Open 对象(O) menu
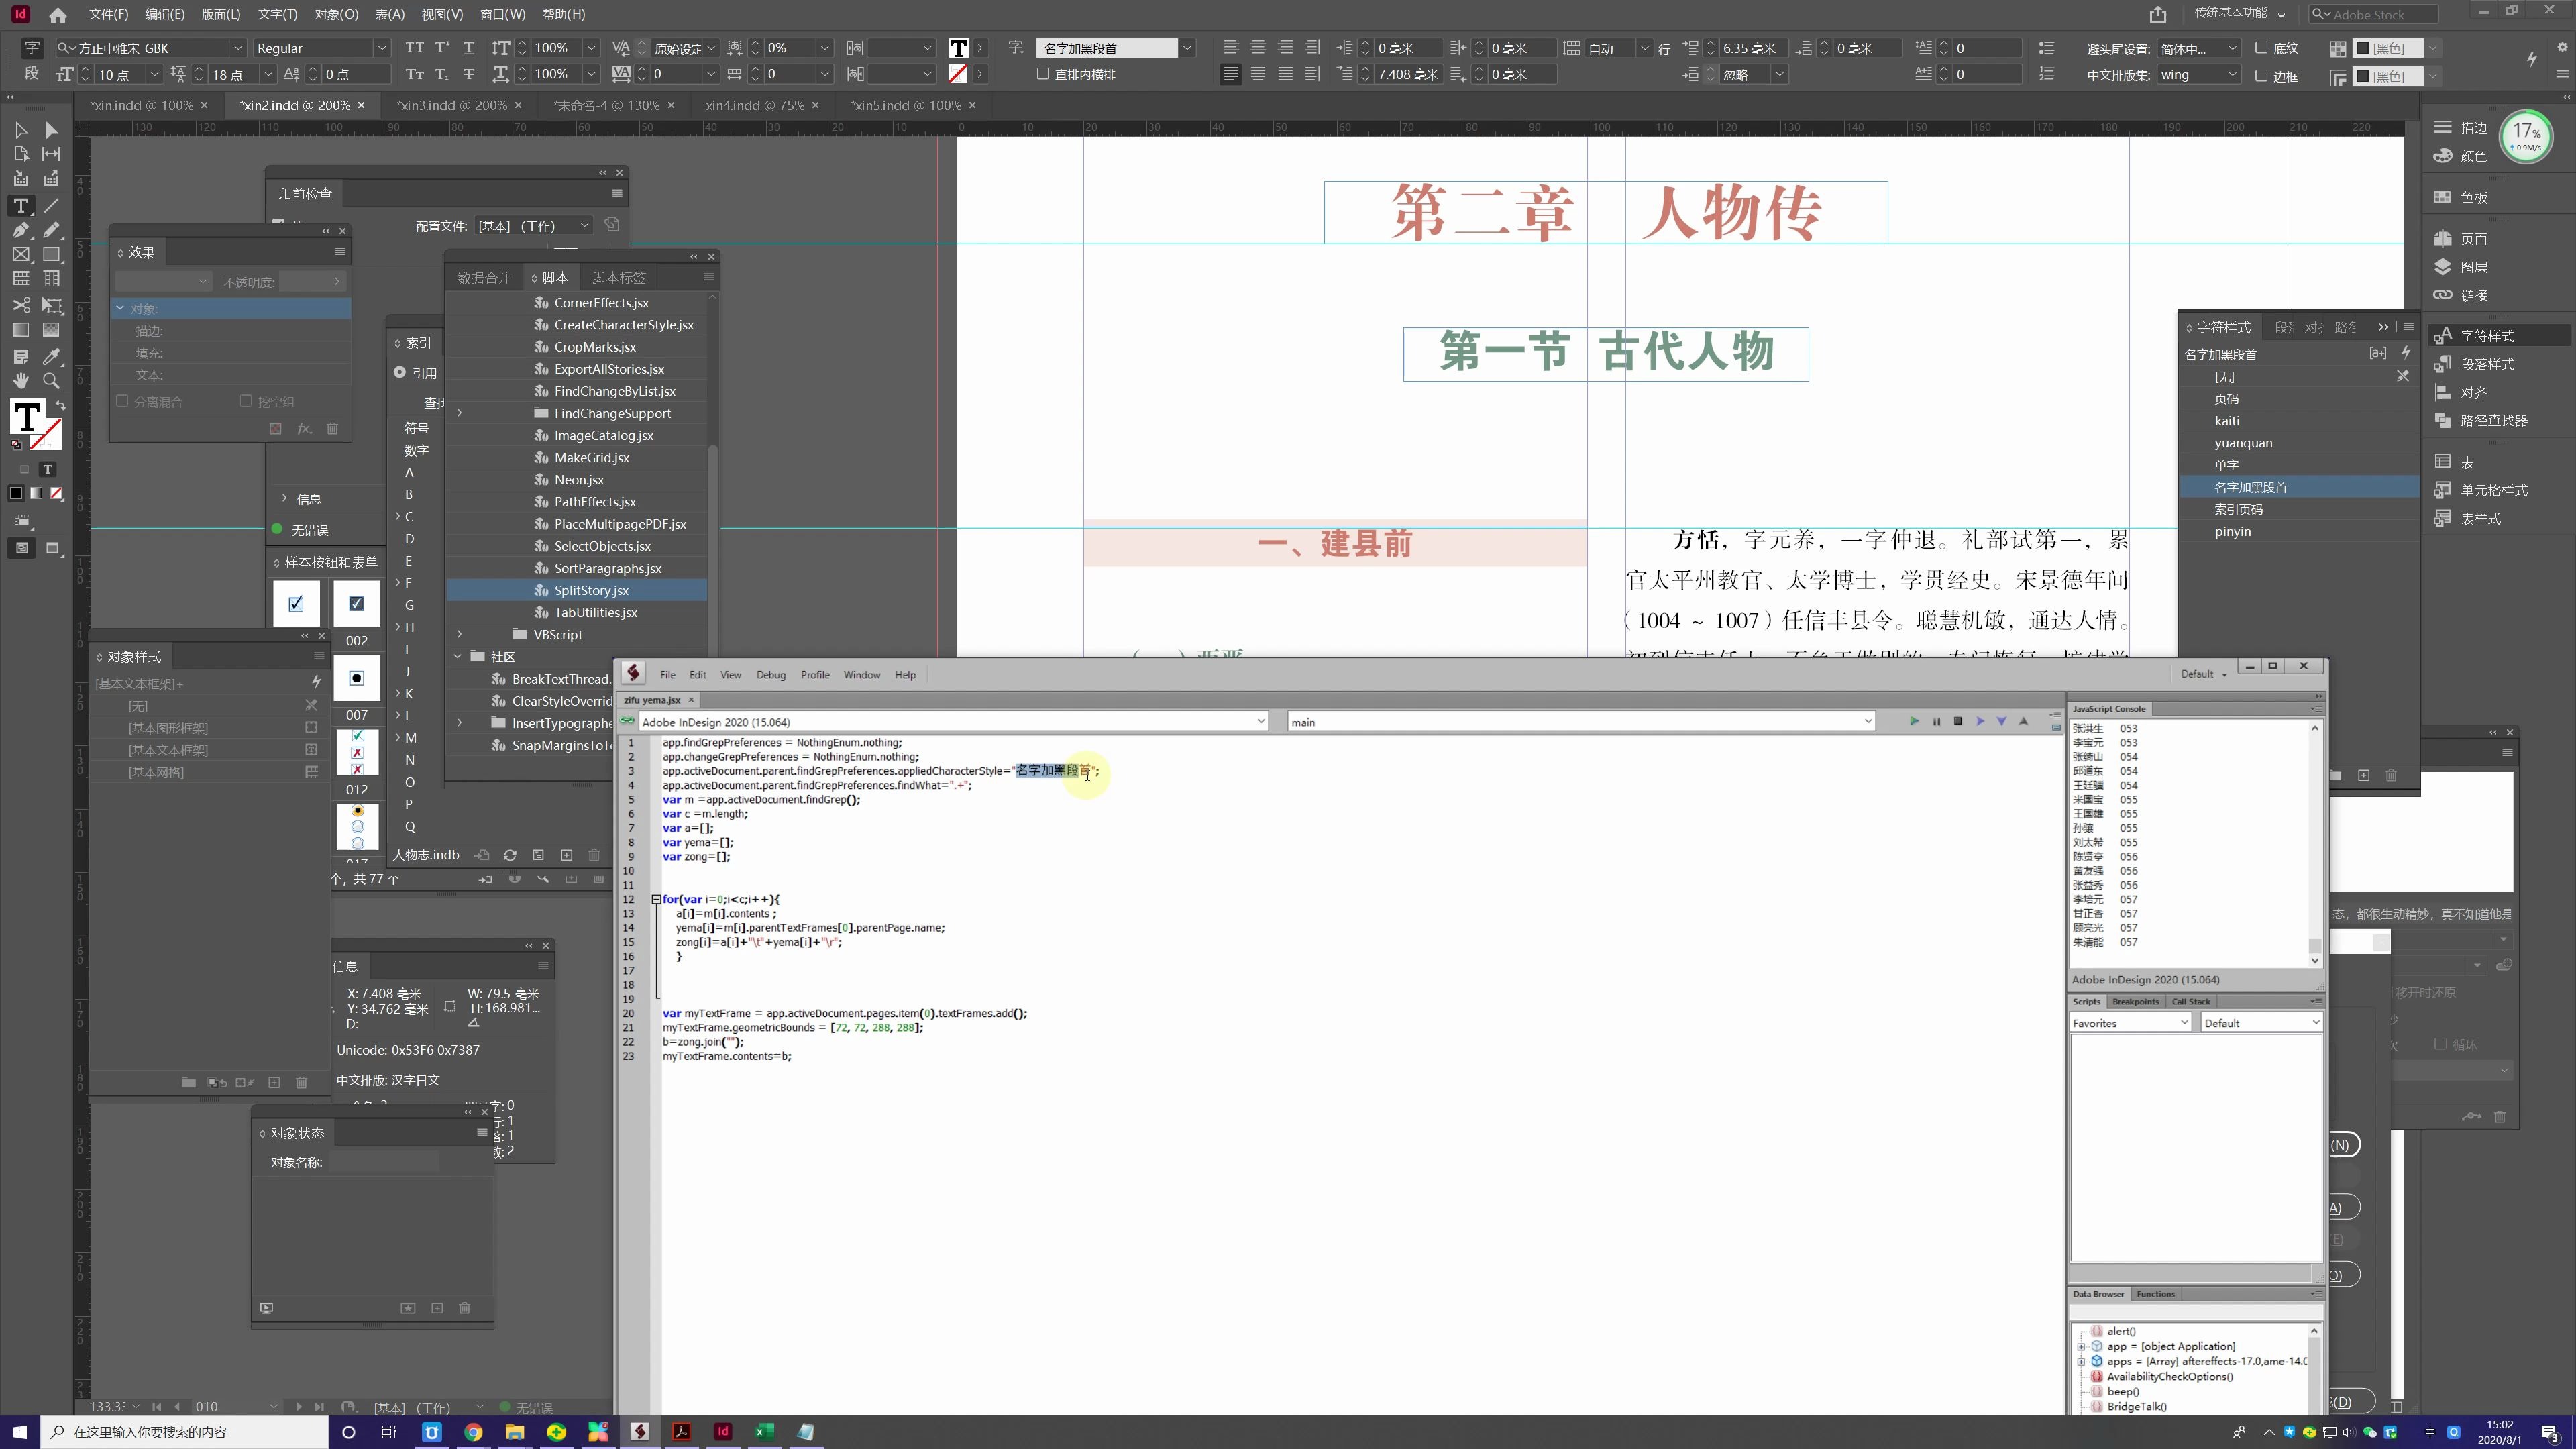2576x1449 pixels. click(336, 14)
